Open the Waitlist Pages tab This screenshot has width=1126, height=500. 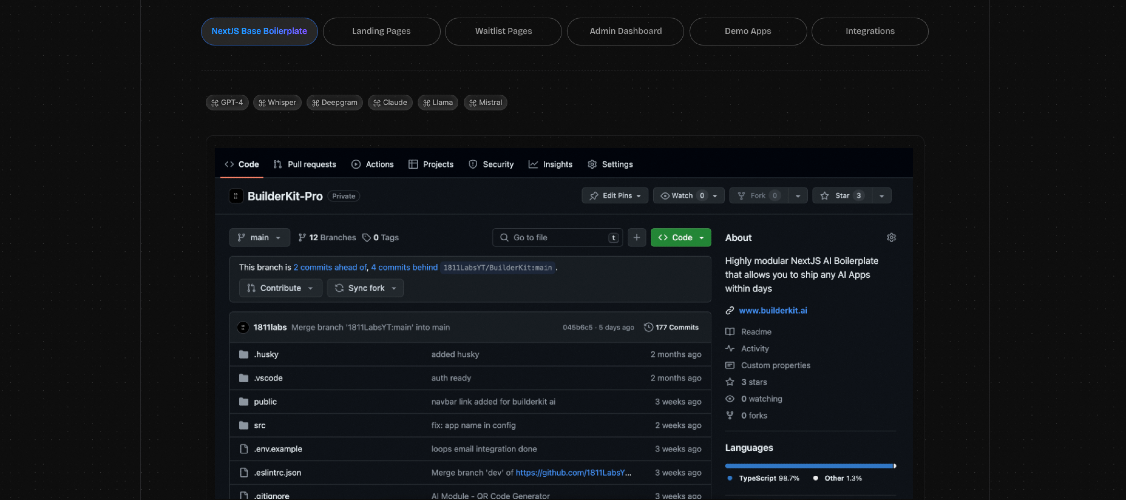(503, 32)
